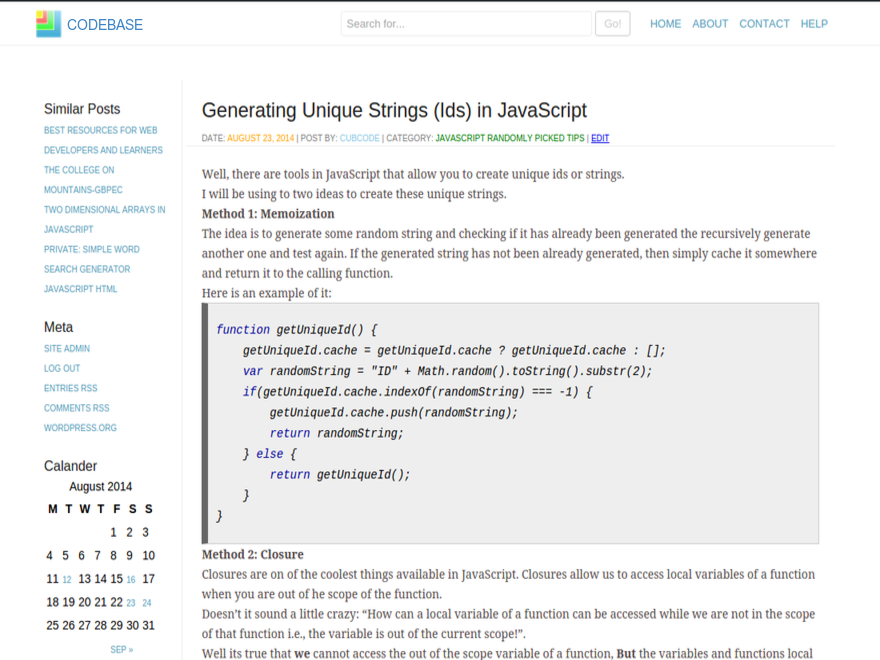This screenshot has width=880, height=660.
Task: View posts by author CUBCODE
Action: [359, 138]
